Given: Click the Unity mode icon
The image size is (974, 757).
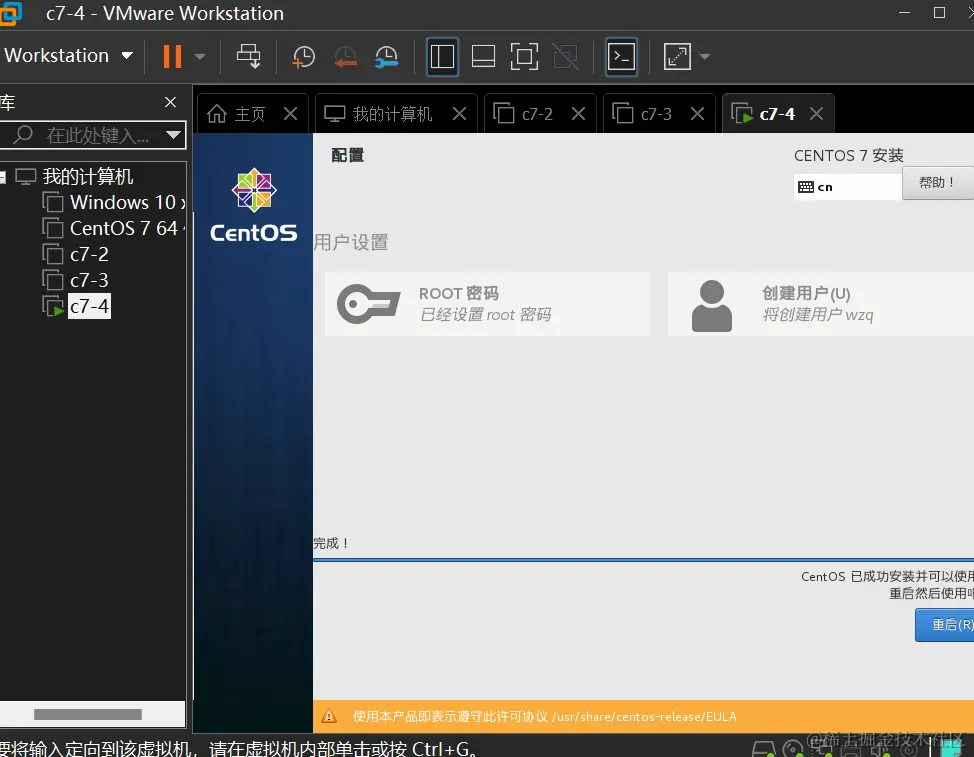Looking at the screenshot, I should coord(566,57).
